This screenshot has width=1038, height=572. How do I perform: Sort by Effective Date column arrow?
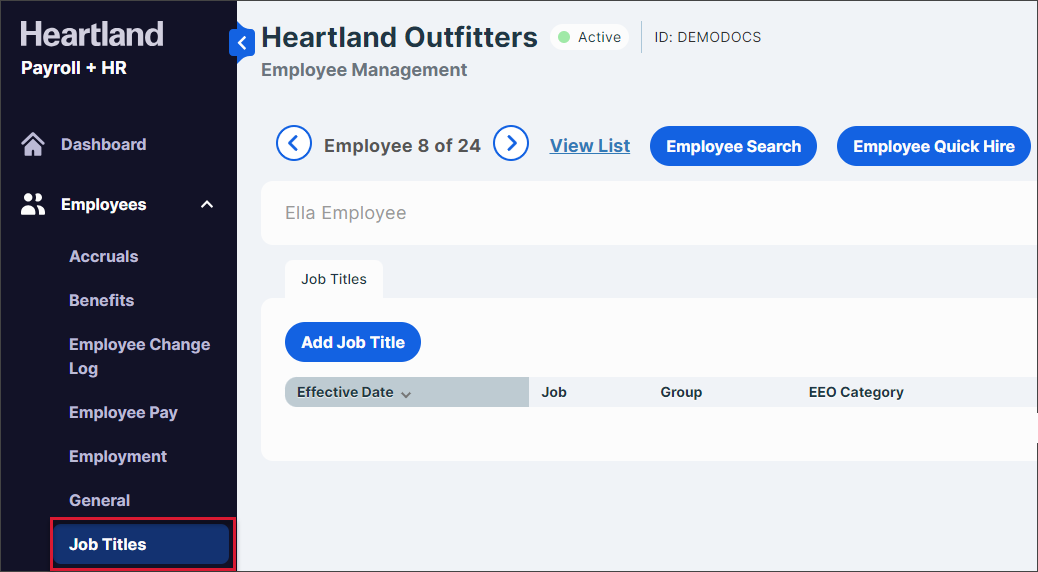(x=406, y=394)
